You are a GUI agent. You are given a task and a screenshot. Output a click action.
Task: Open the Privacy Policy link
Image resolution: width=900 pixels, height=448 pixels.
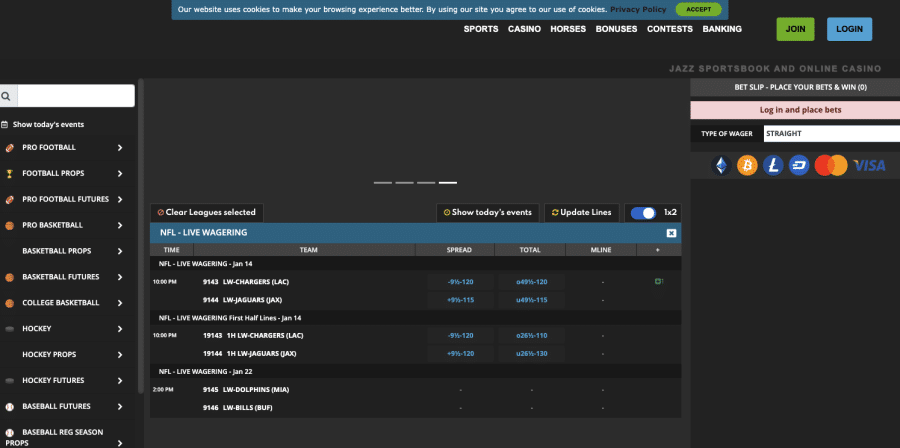tap(638, 9)
